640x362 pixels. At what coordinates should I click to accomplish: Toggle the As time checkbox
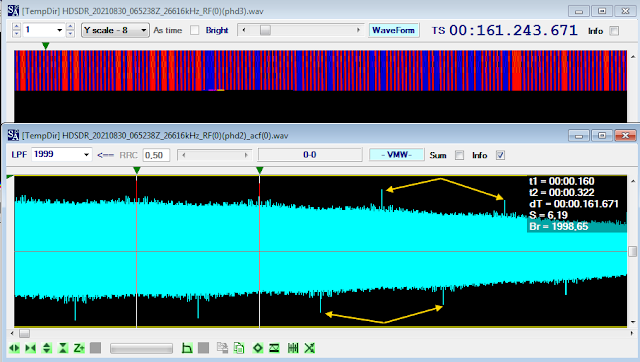tap(195, 30)
